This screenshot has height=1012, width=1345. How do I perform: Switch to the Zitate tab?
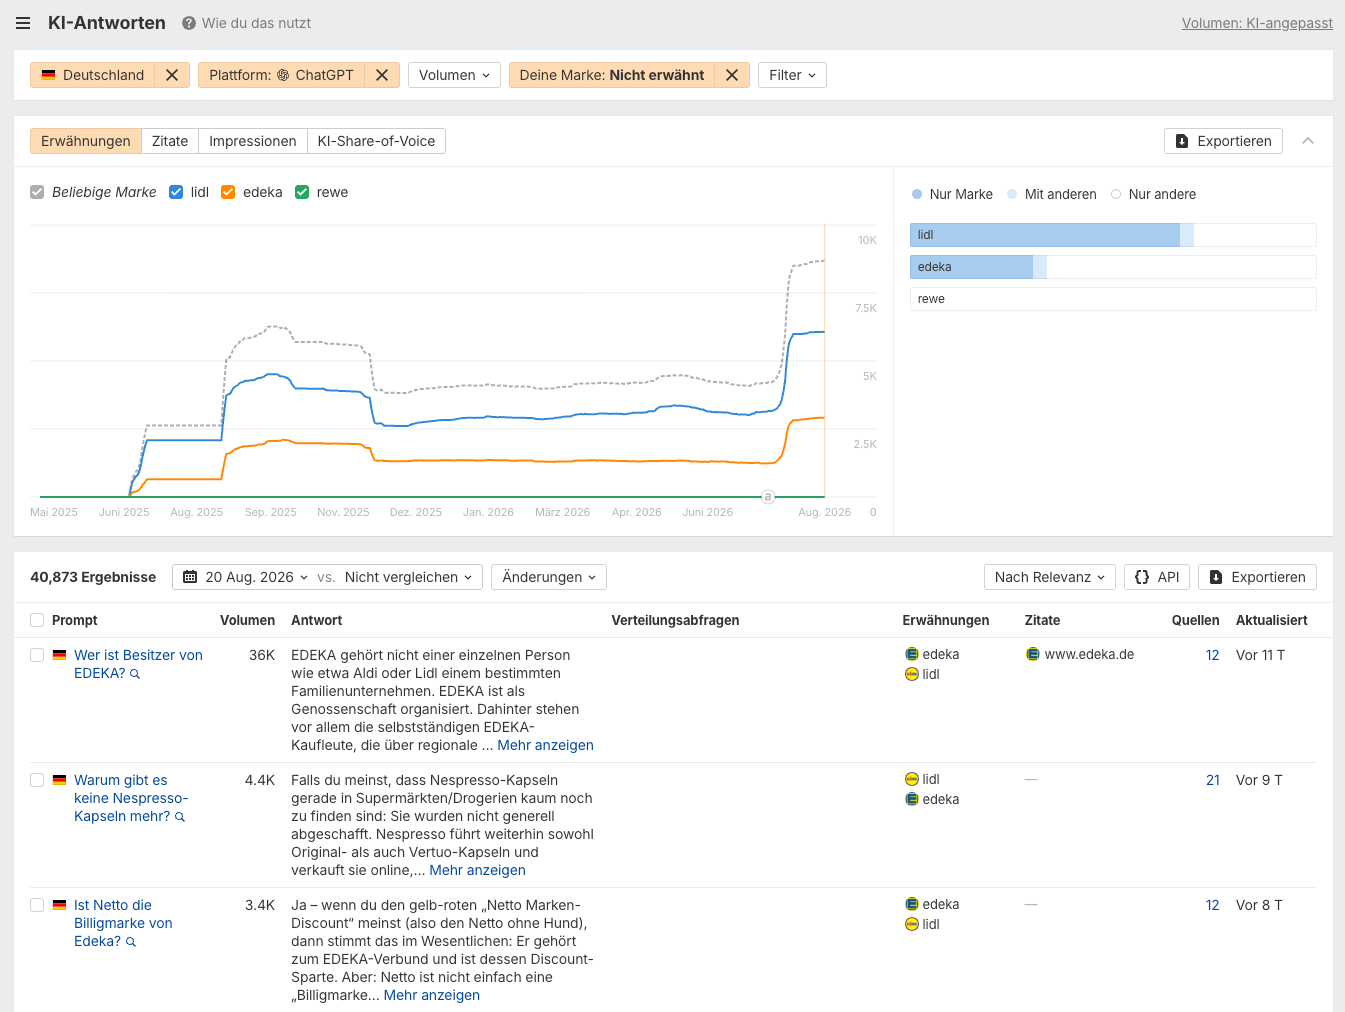[x=170, y=141]
